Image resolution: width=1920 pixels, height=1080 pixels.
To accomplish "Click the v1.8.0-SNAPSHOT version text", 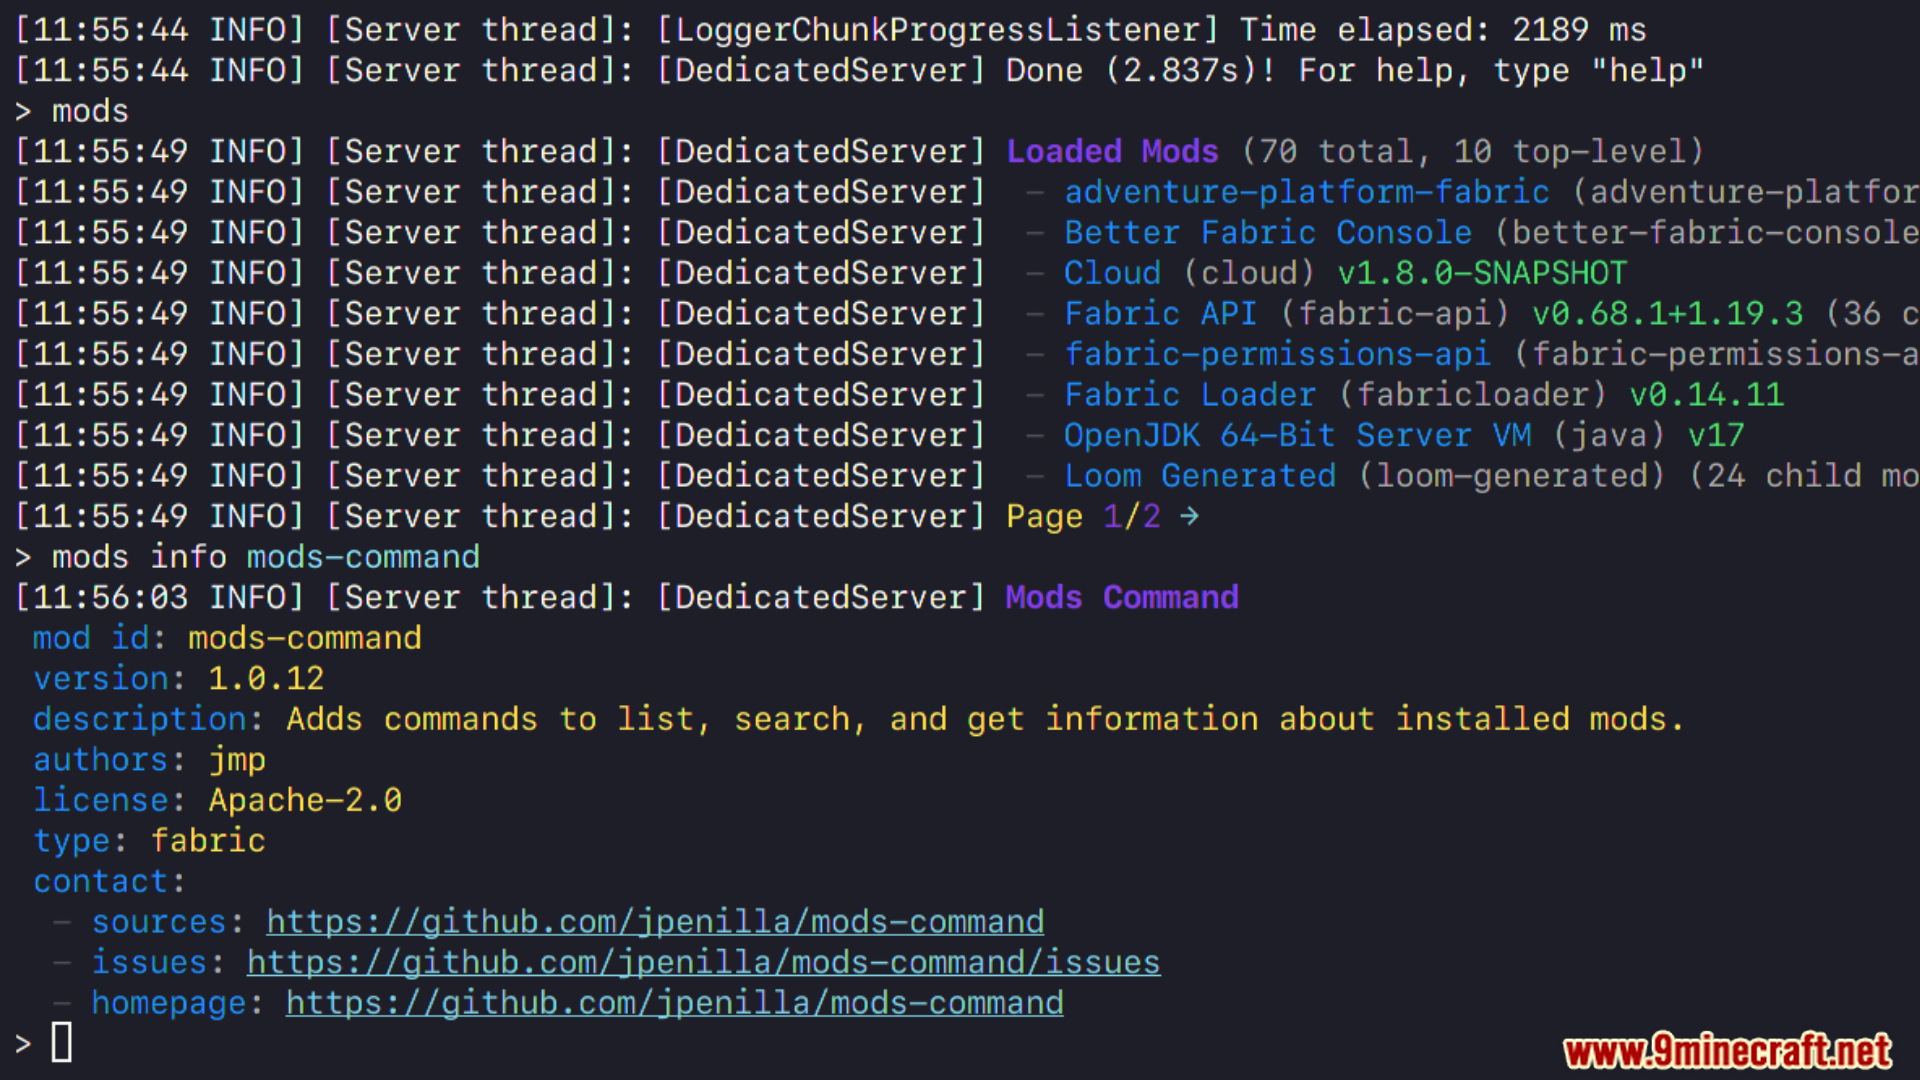I will click(1482, 273).
